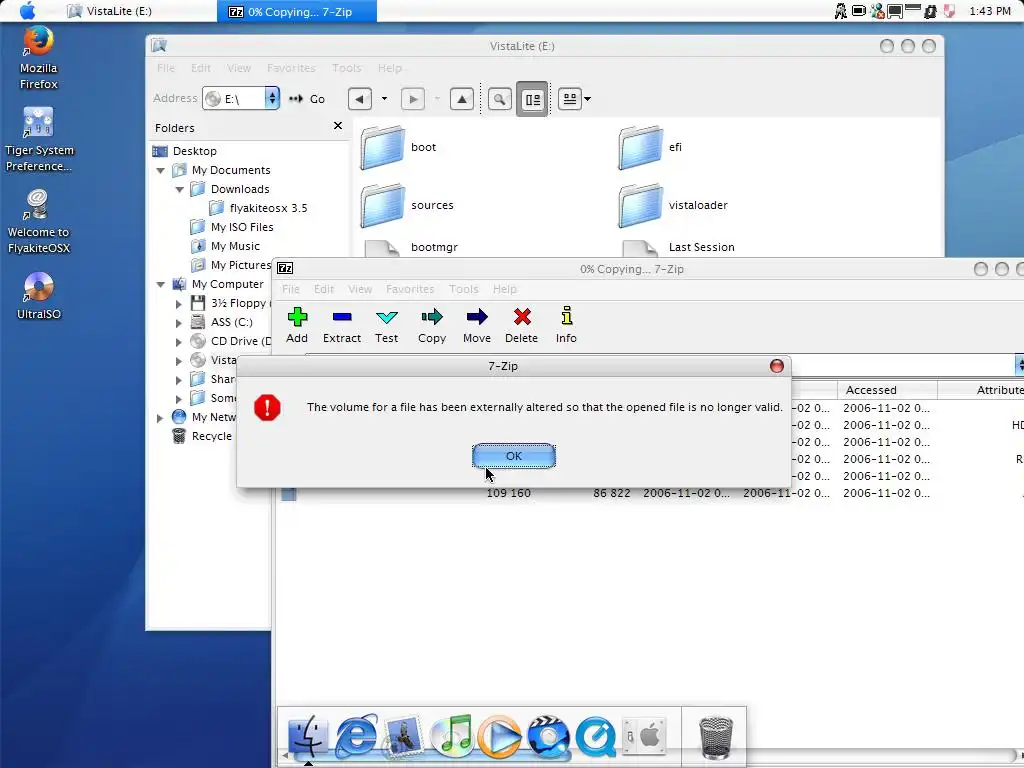Open the Tools menu in VistaLite window

tap(346, 68)
